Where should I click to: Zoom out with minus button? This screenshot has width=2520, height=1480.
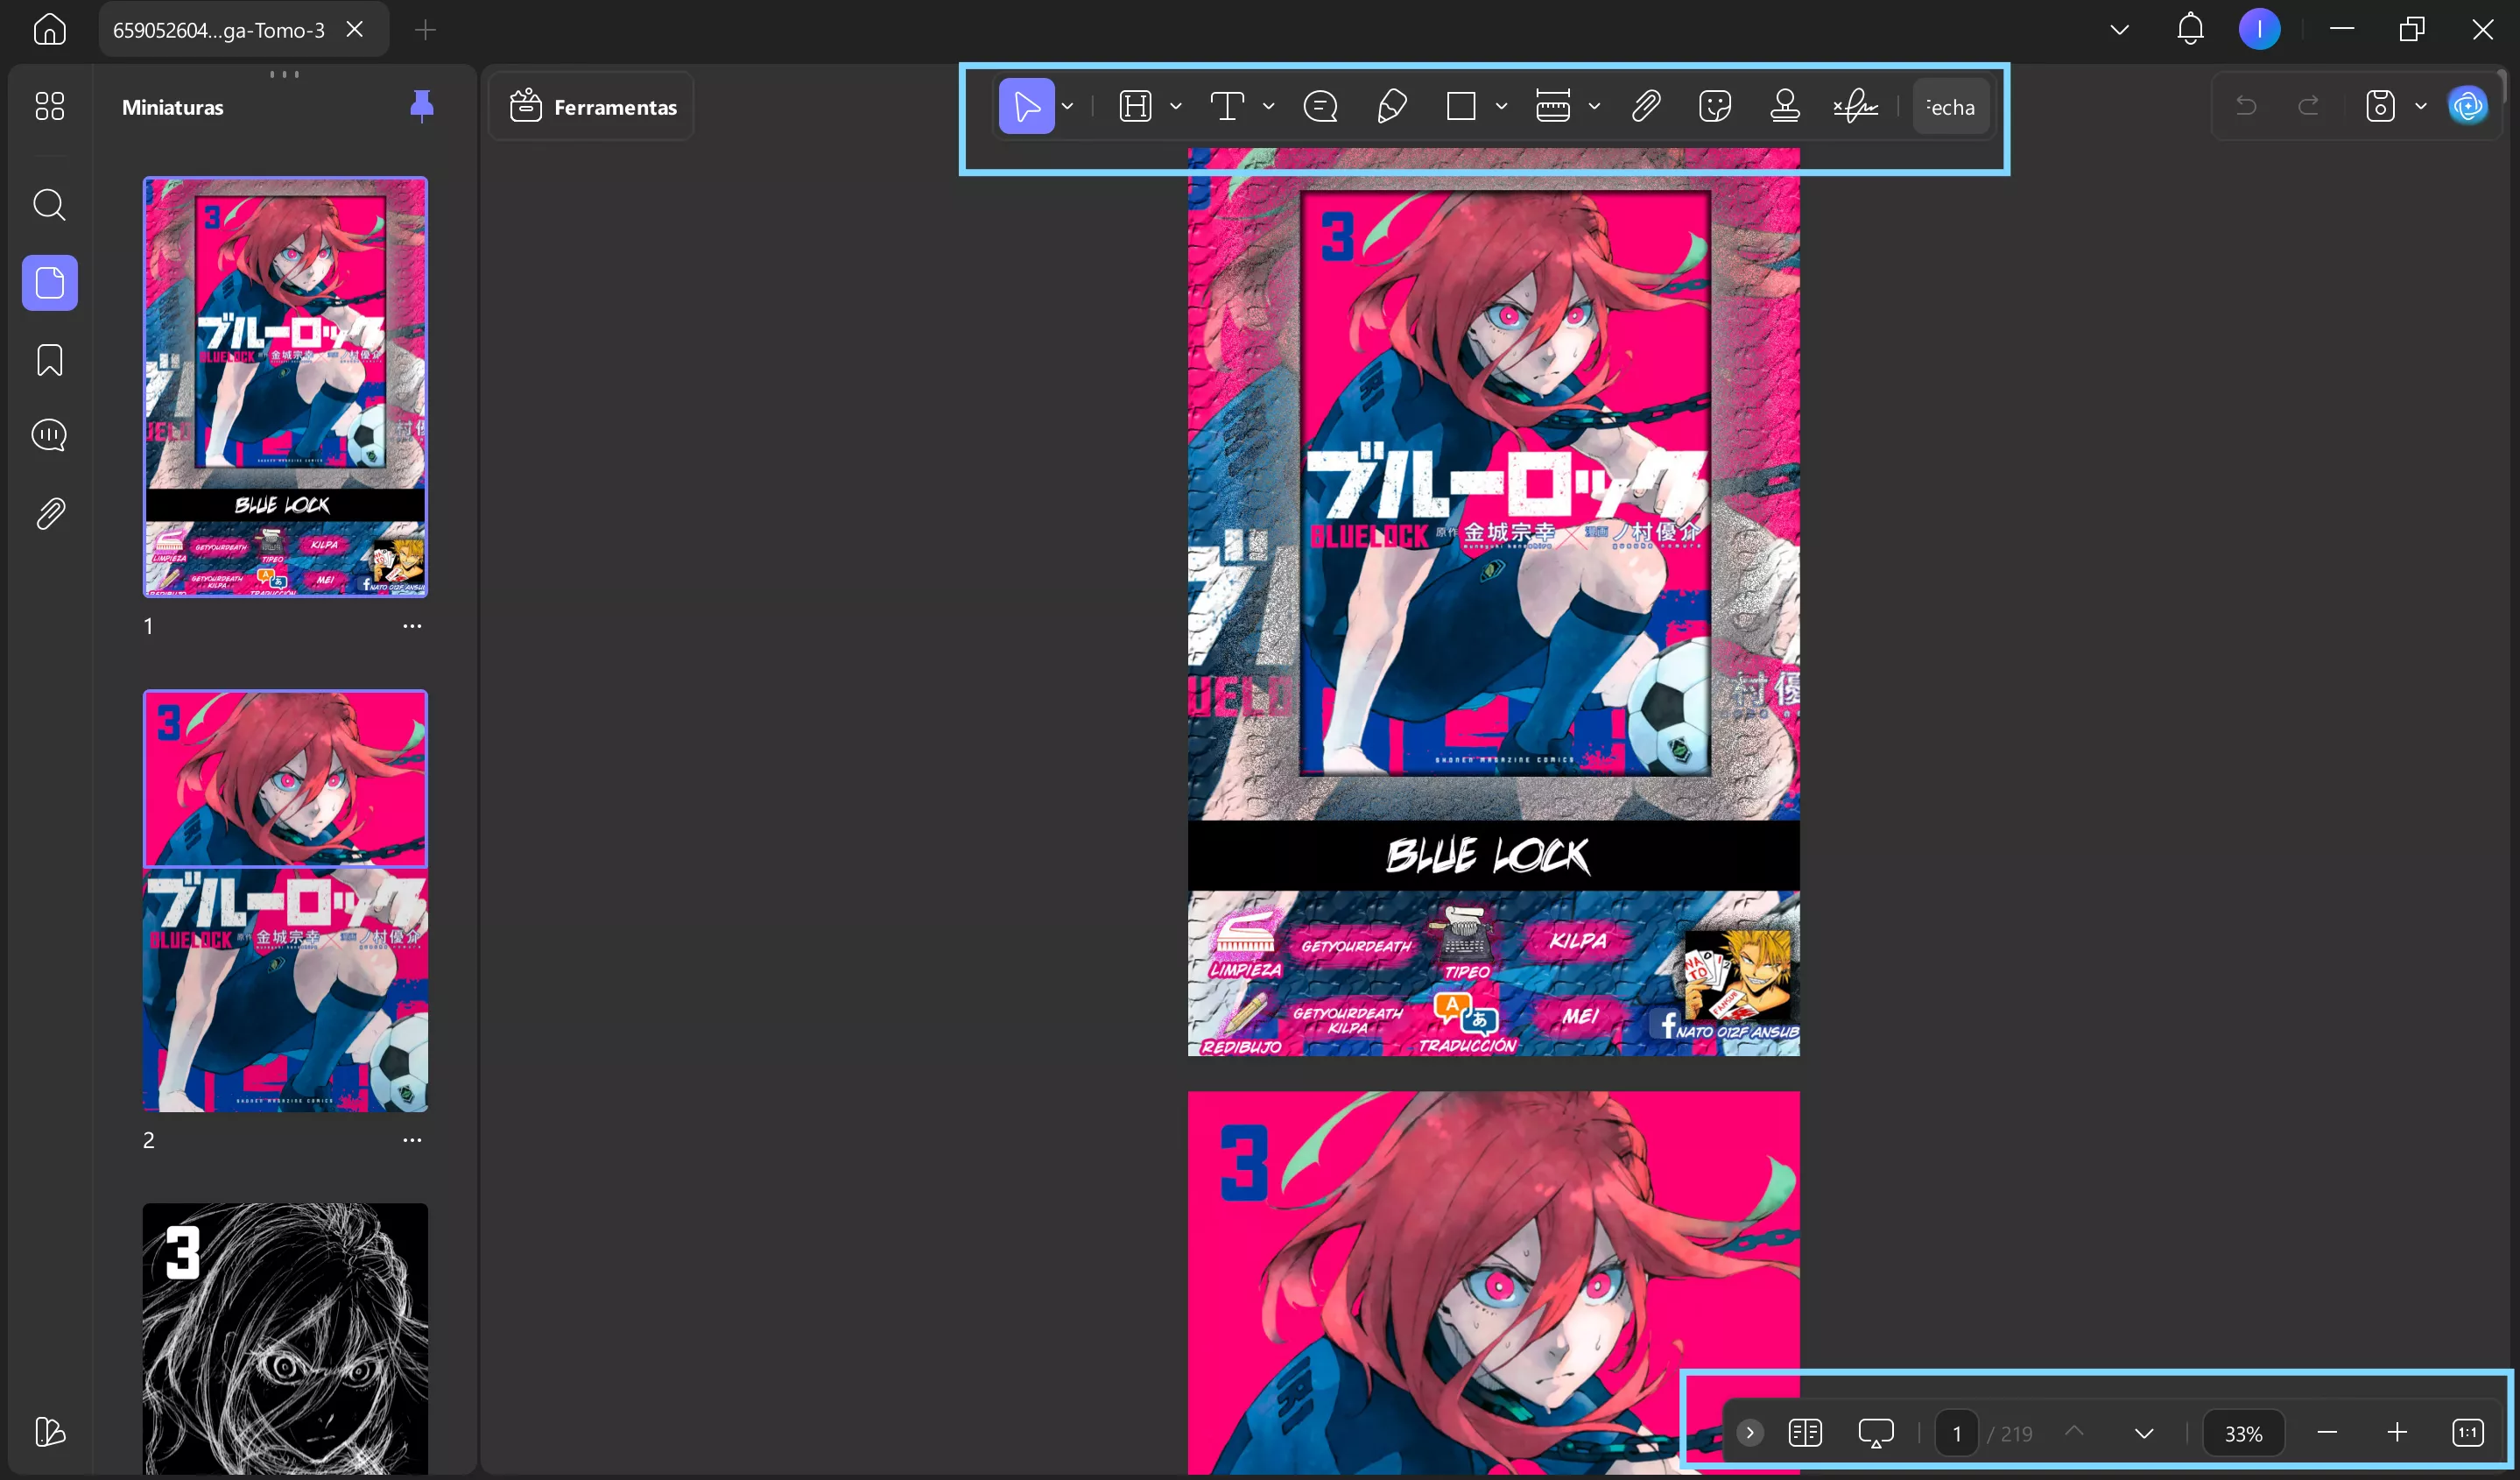tap(2326, 1433)
